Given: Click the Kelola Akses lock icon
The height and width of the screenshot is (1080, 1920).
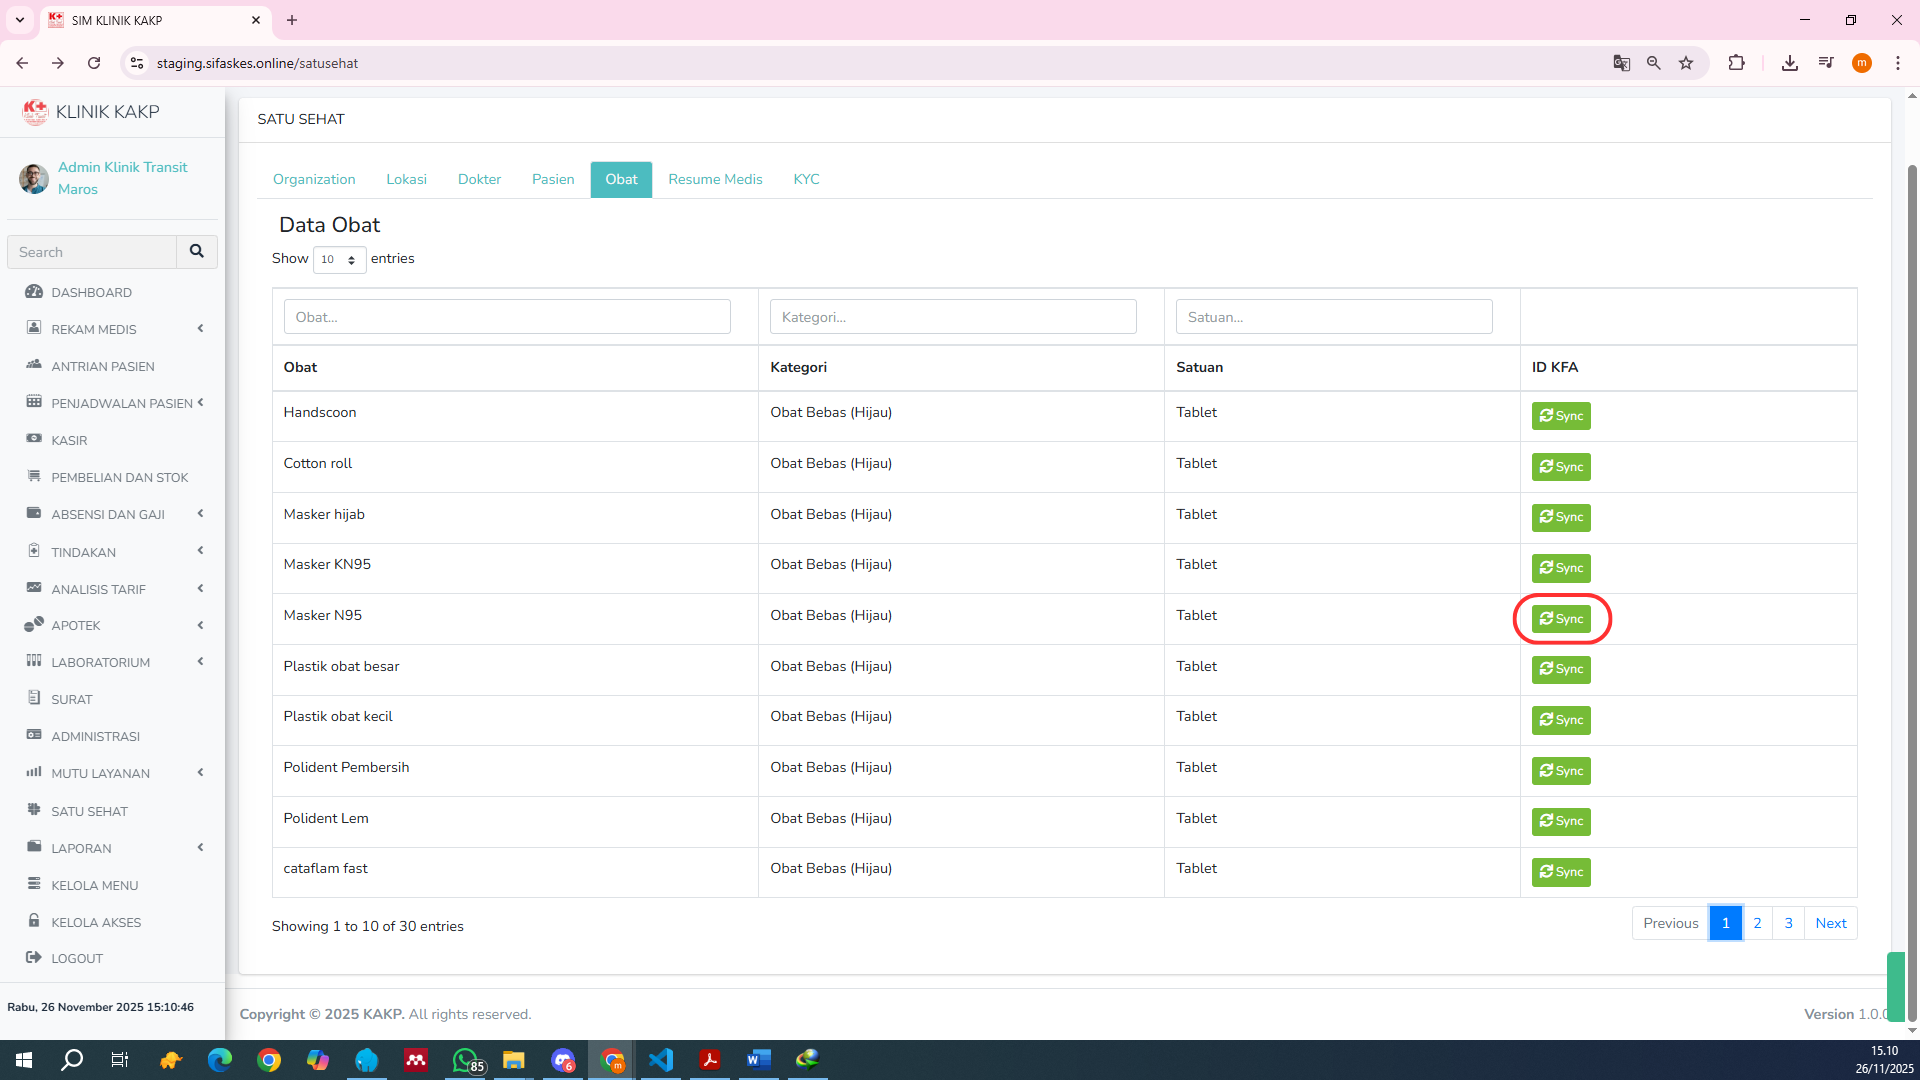Looking at the screenshot, I should 34,921.
